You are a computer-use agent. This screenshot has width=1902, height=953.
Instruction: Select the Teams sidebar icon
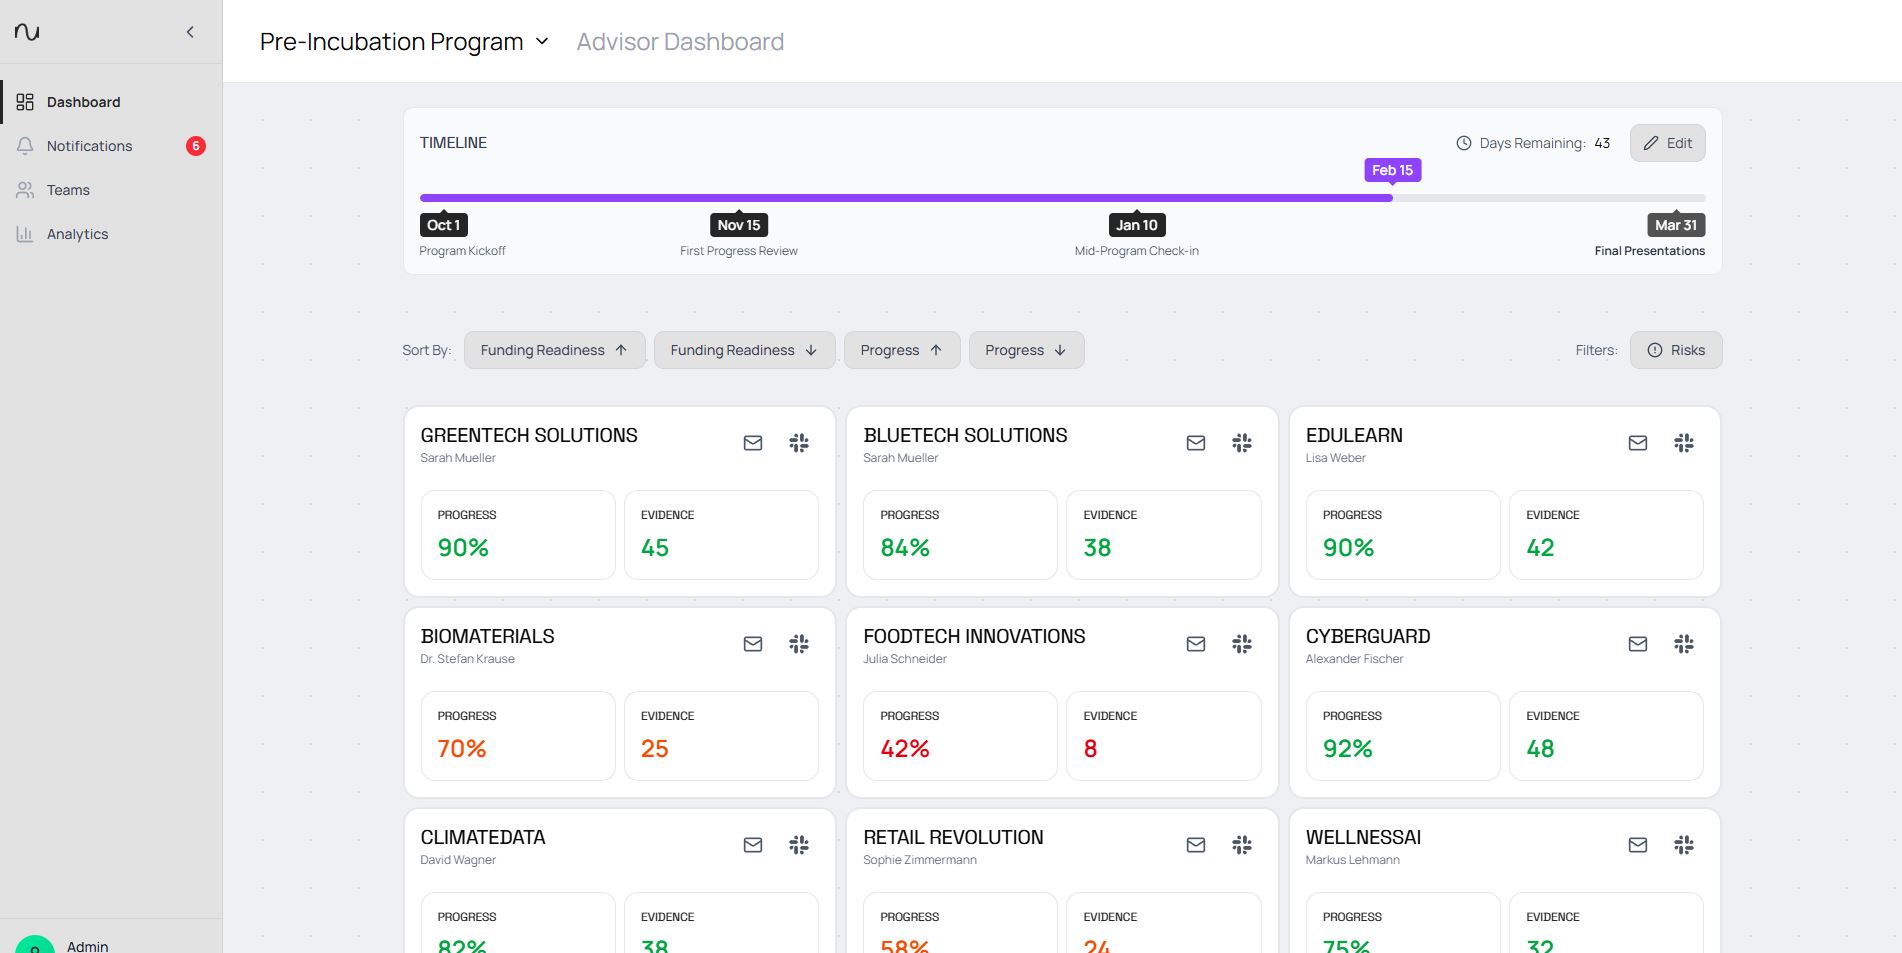25,190
